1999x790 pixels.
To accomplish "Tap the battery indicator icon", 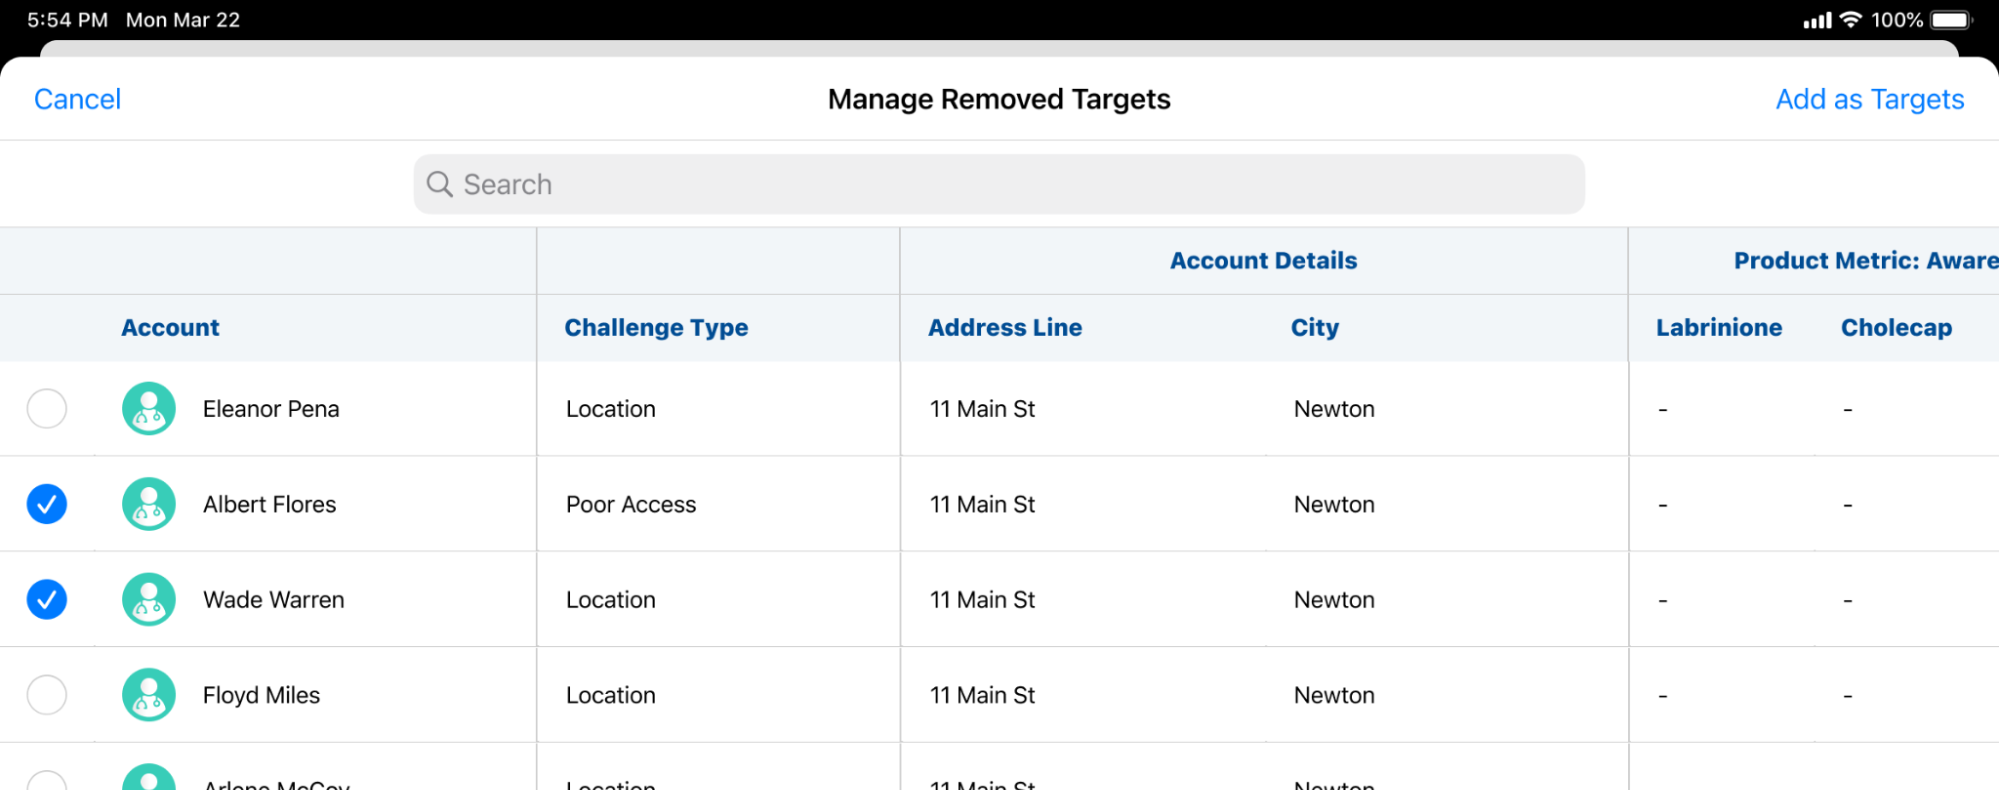I will tap(1950, 20).
